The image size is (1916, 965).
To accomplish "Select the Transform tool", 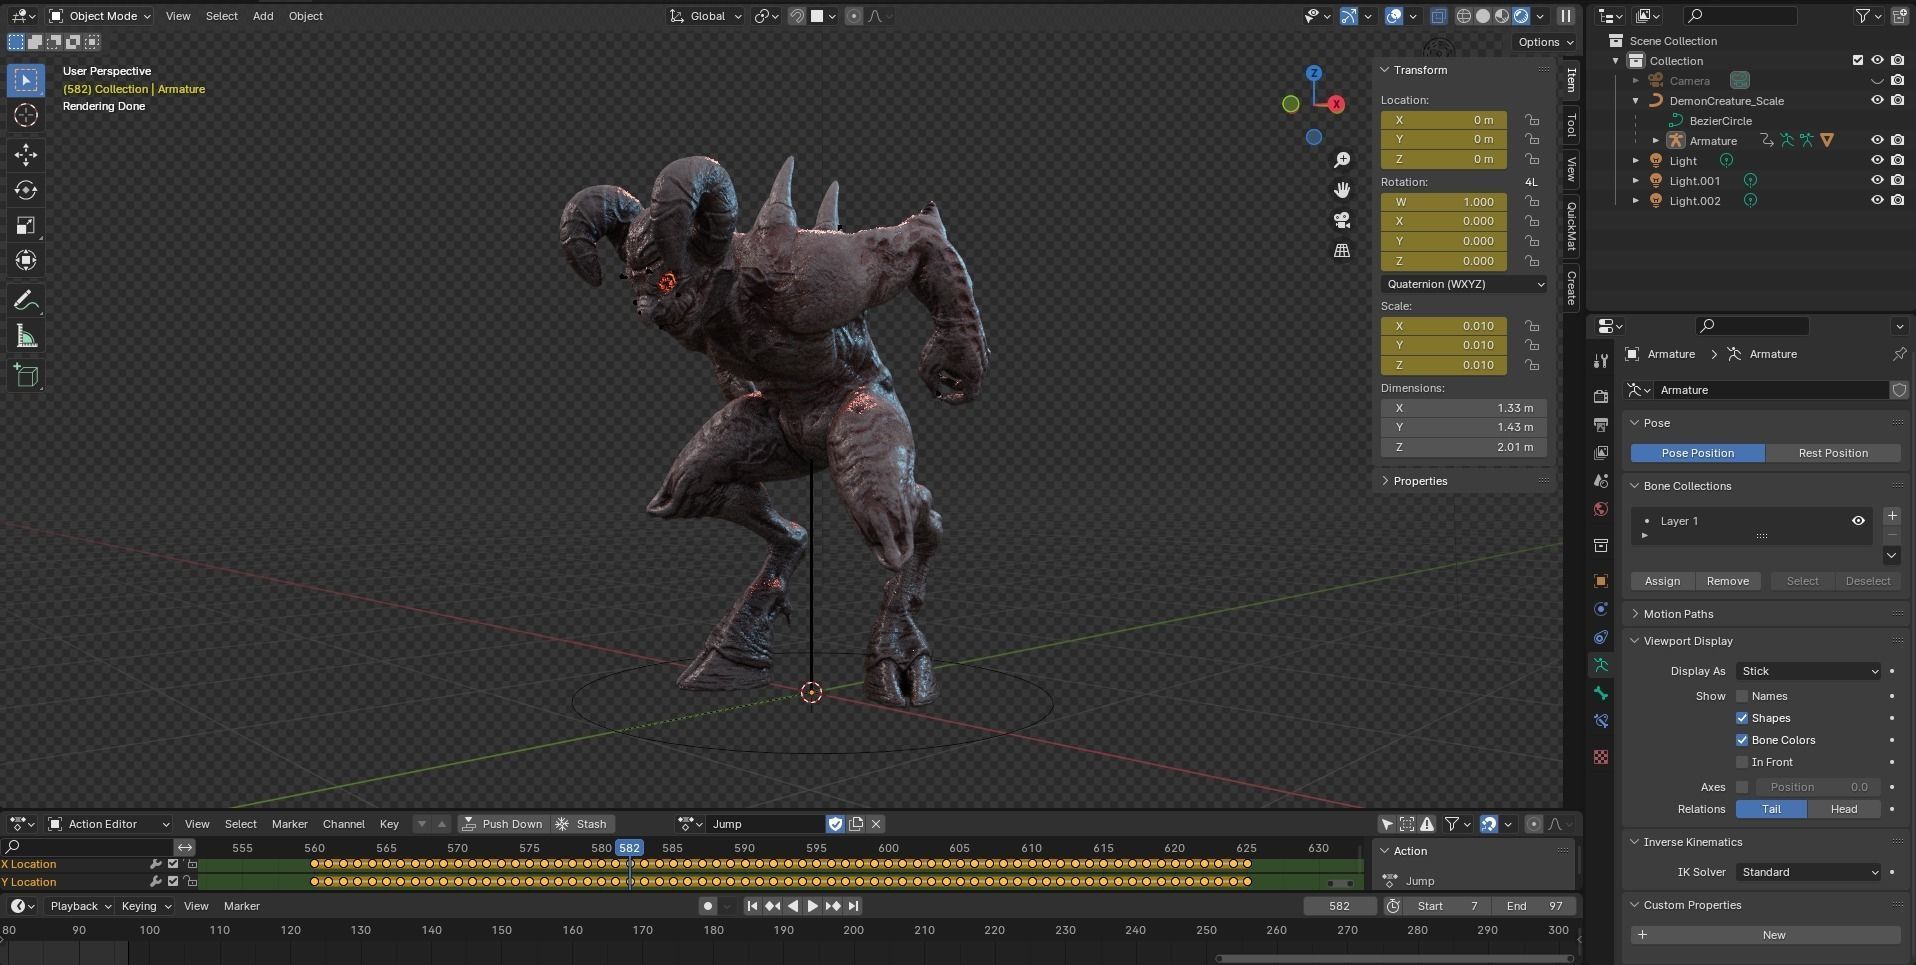I will [26, 261].
